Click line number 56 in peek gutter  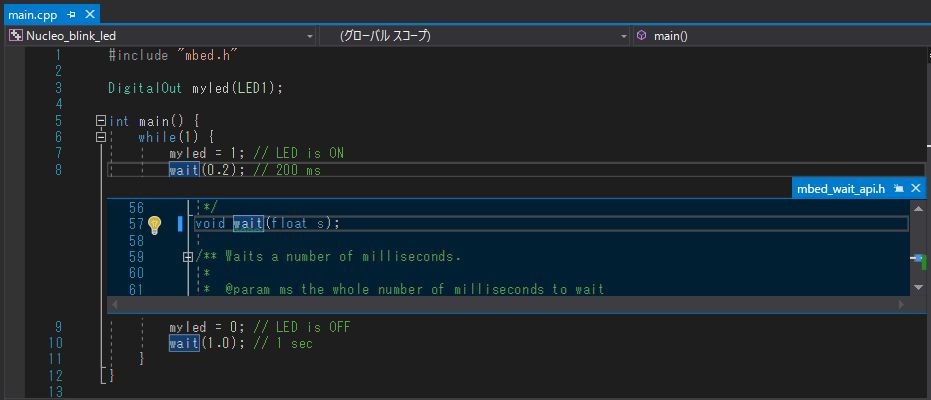(x=137, y=208)
